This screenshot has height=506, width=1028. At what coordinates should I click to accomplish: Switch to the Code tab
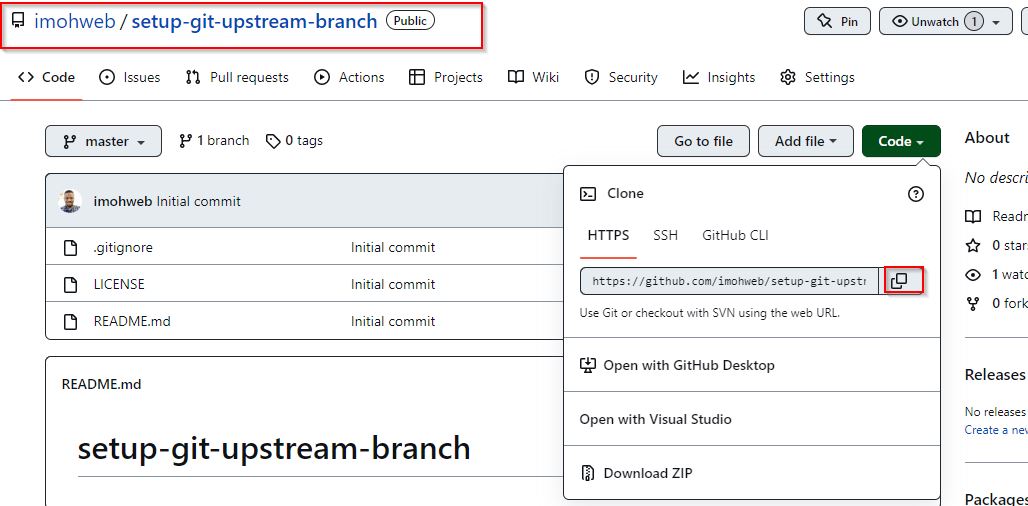47,77
